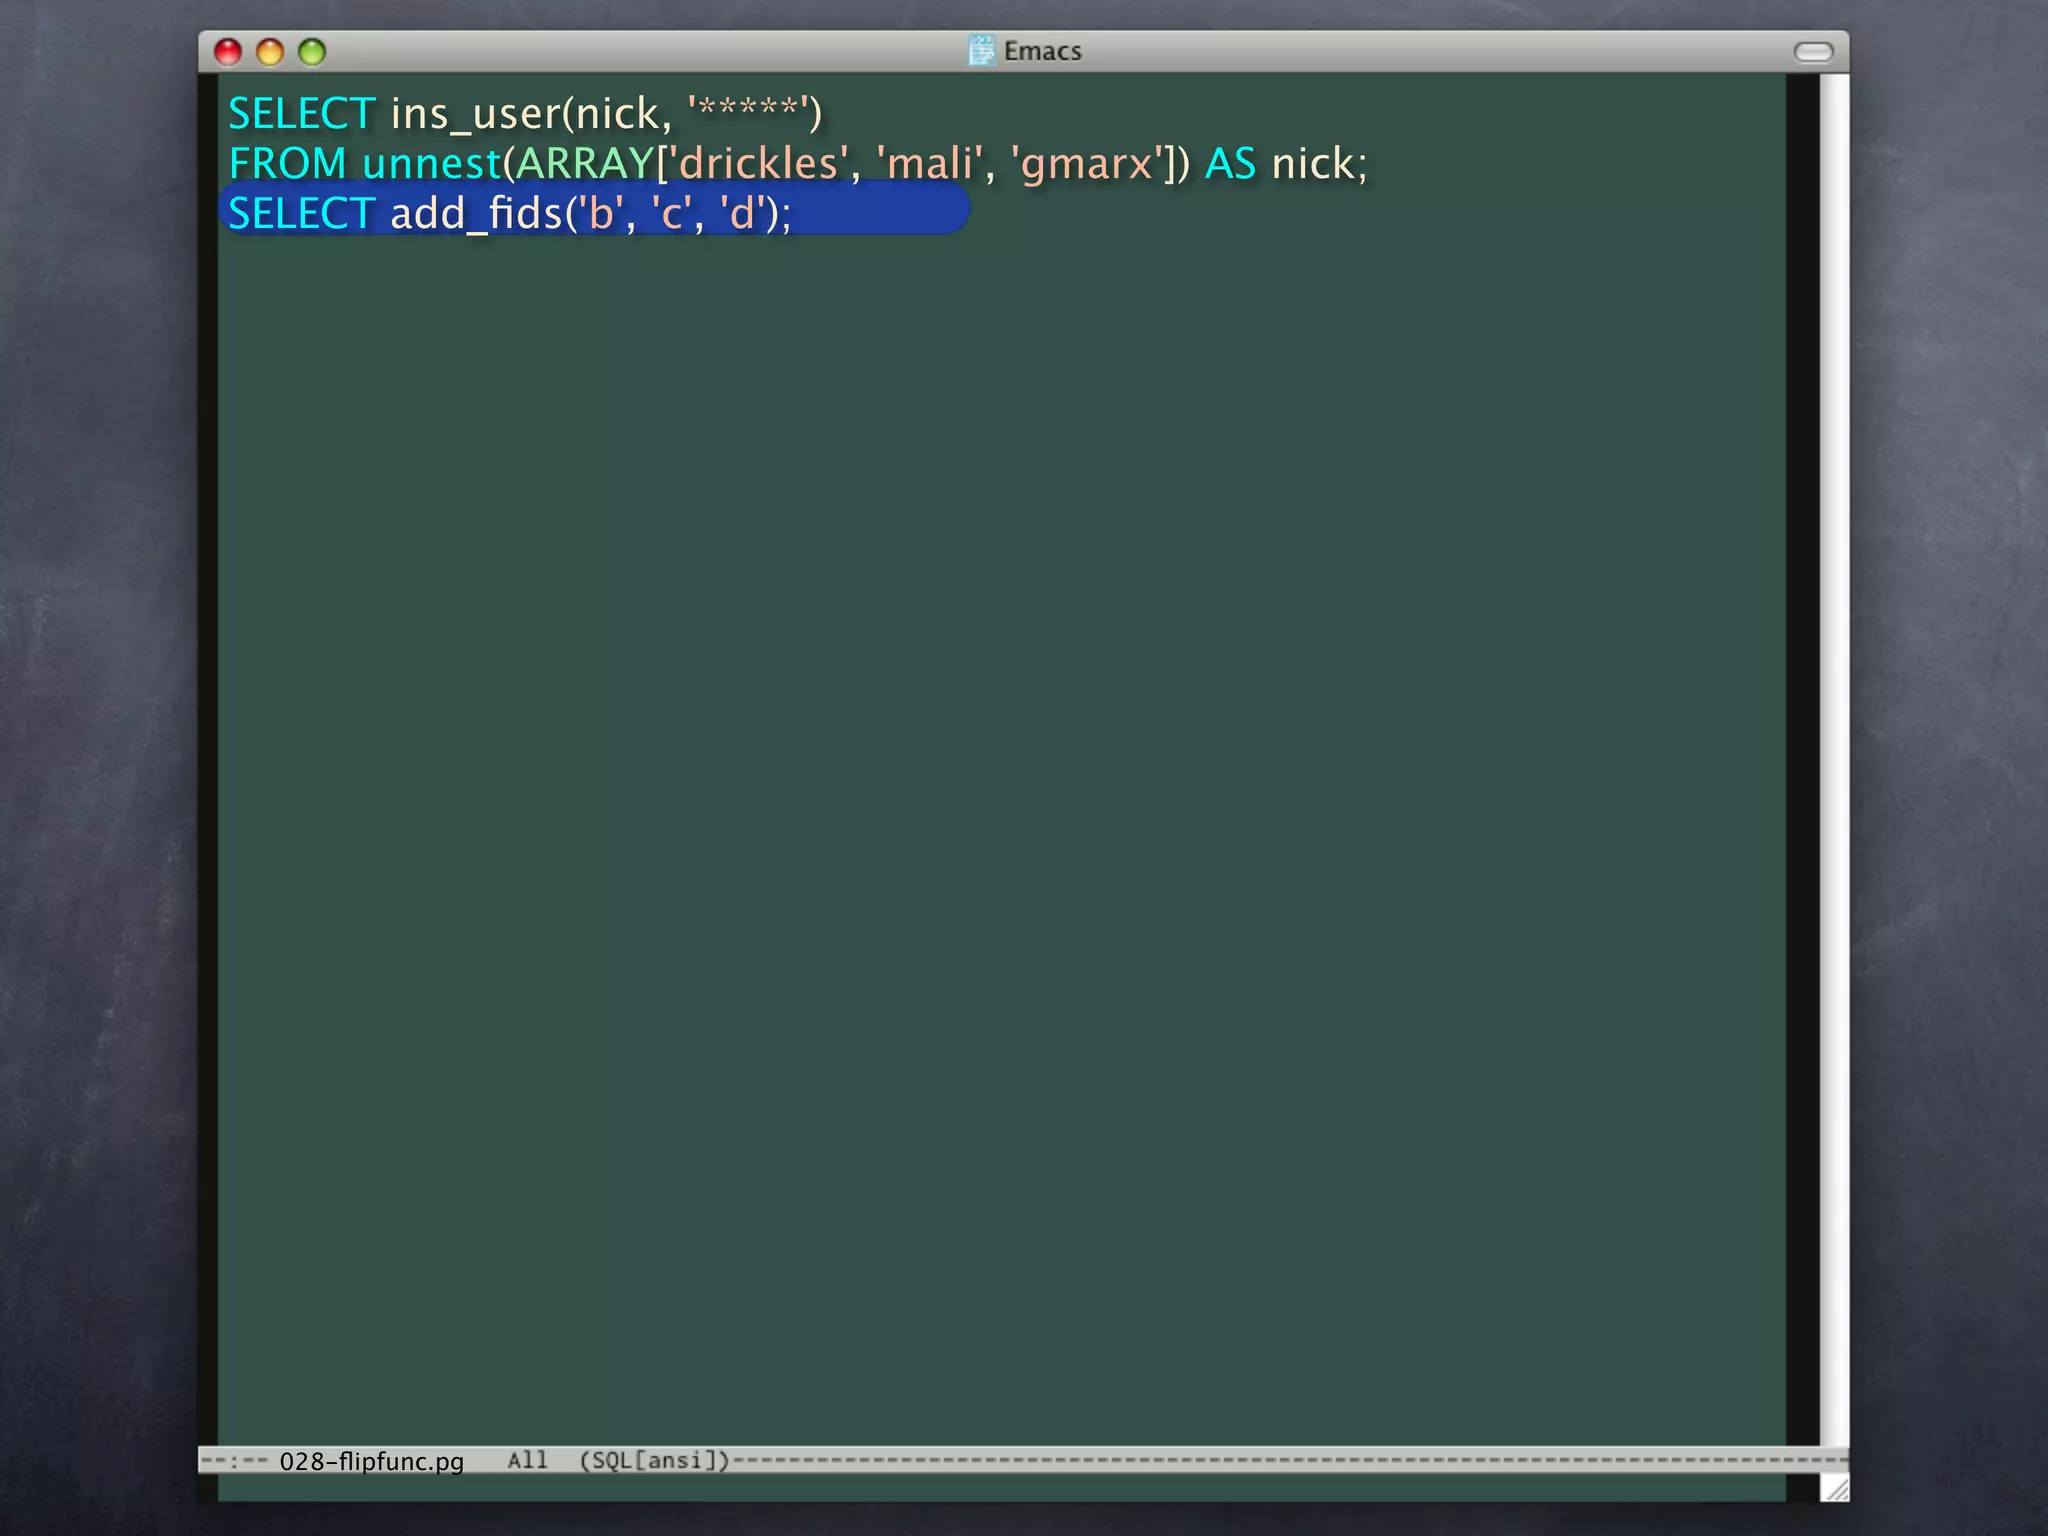Image resolution: width=2048 pixels, height=1536 pixels.
Task: Click the SQL[ansi] major mode indicator
Action: (x=655, y=1460)
